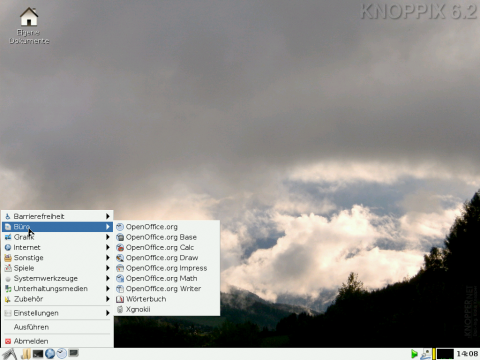
Task: Click the network status tray icon
Action: pos(425,354)
